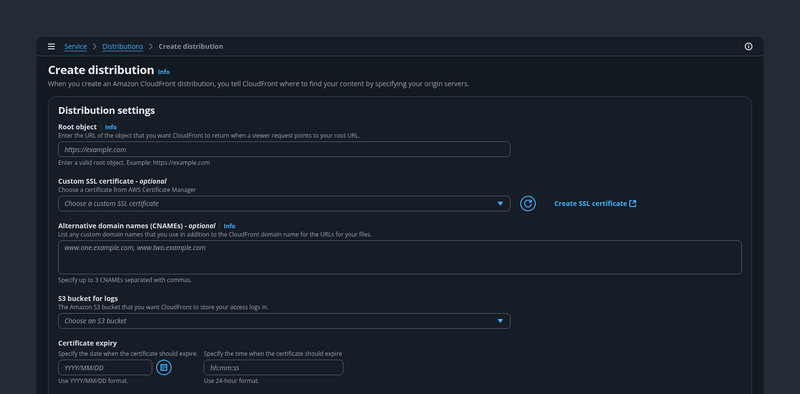Show Info for Root object
Image resolution: width=800 pixels, height=394 pixels.
click(x=111, y=127)
